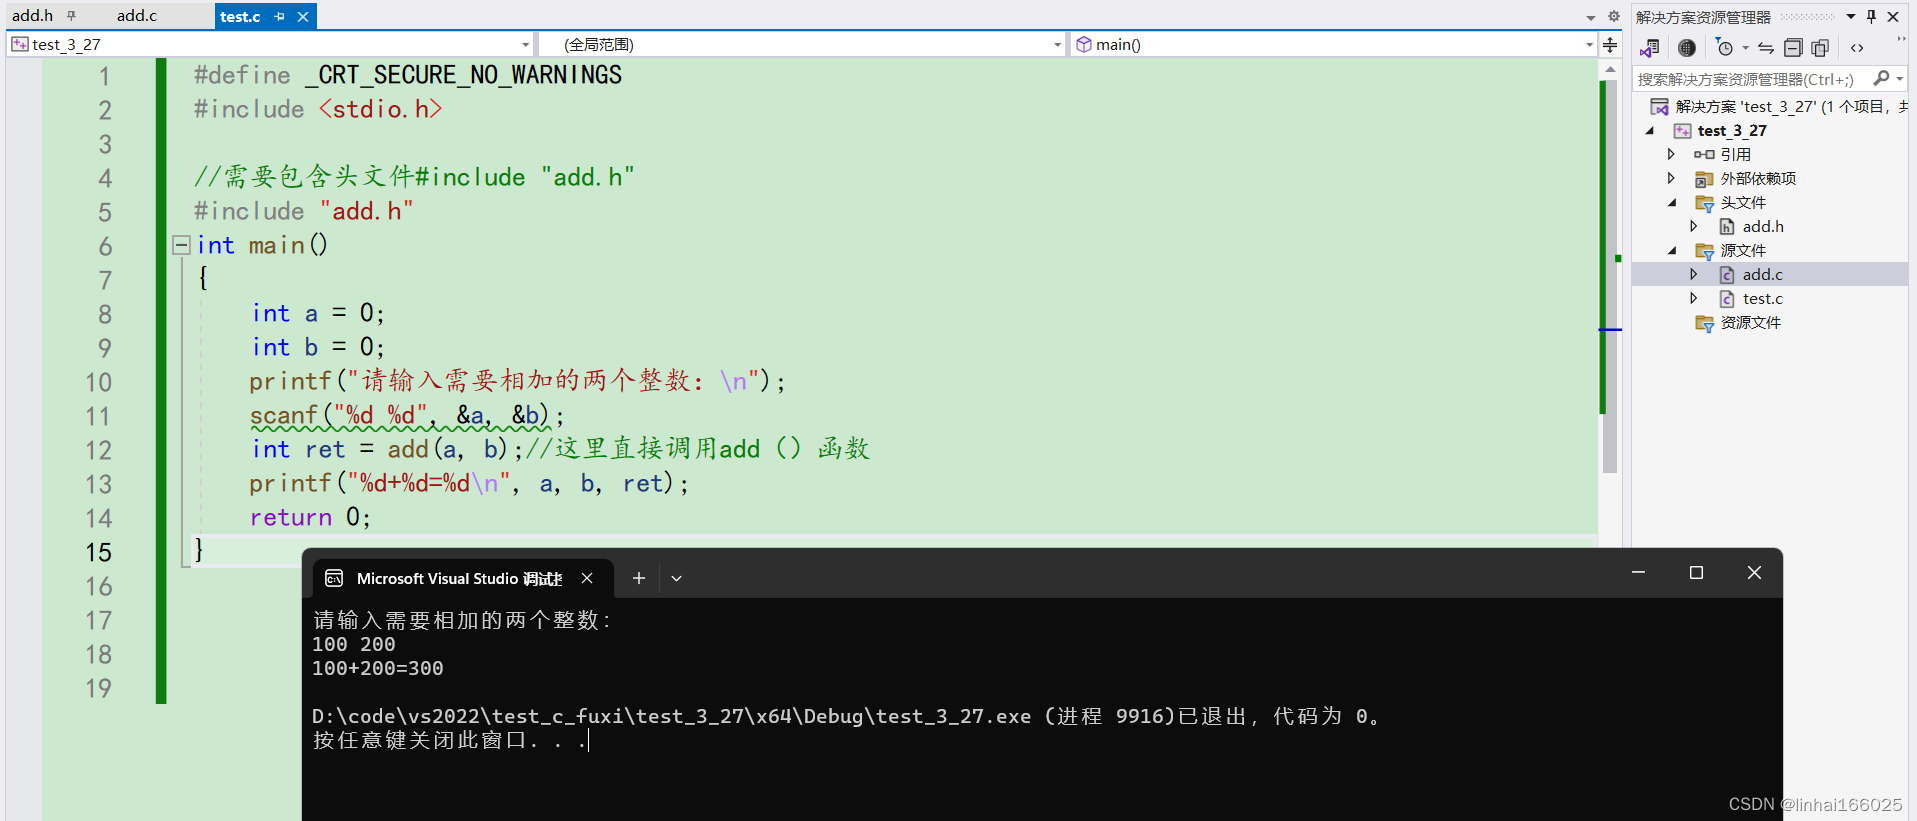Select the test_3_27 project node

click(1732, 130)
